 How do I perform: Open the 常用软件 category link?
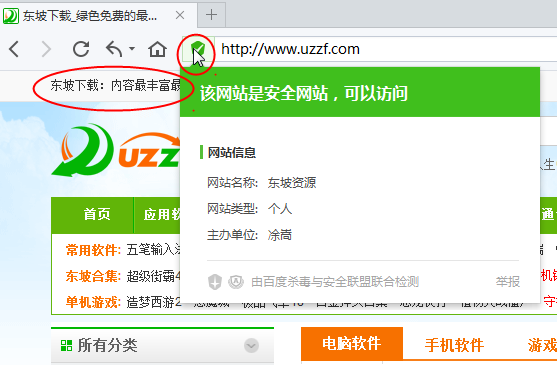pyautogui.click(x=93, y=250)
